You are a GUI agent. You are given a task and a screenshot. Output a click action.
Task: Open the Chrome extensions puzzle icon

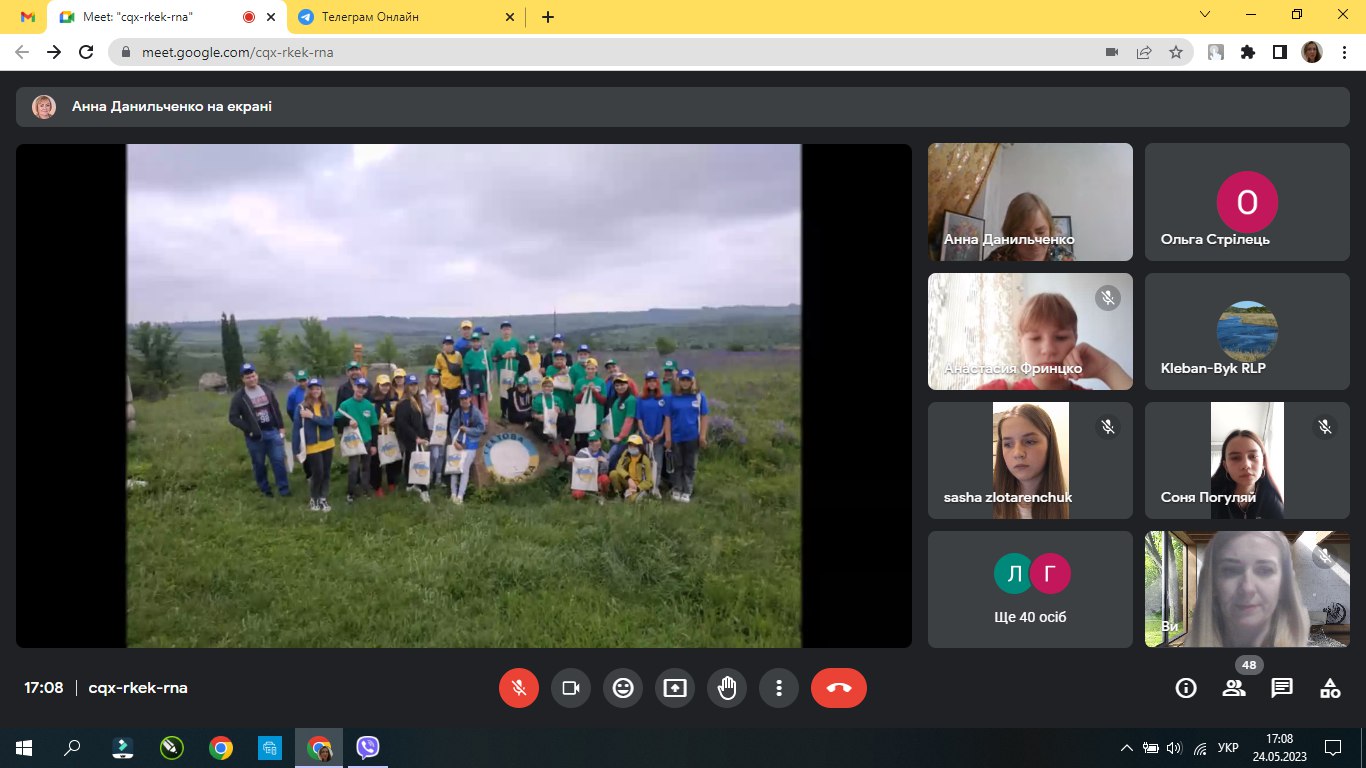pyautogui.click(x=1247, y=52)
